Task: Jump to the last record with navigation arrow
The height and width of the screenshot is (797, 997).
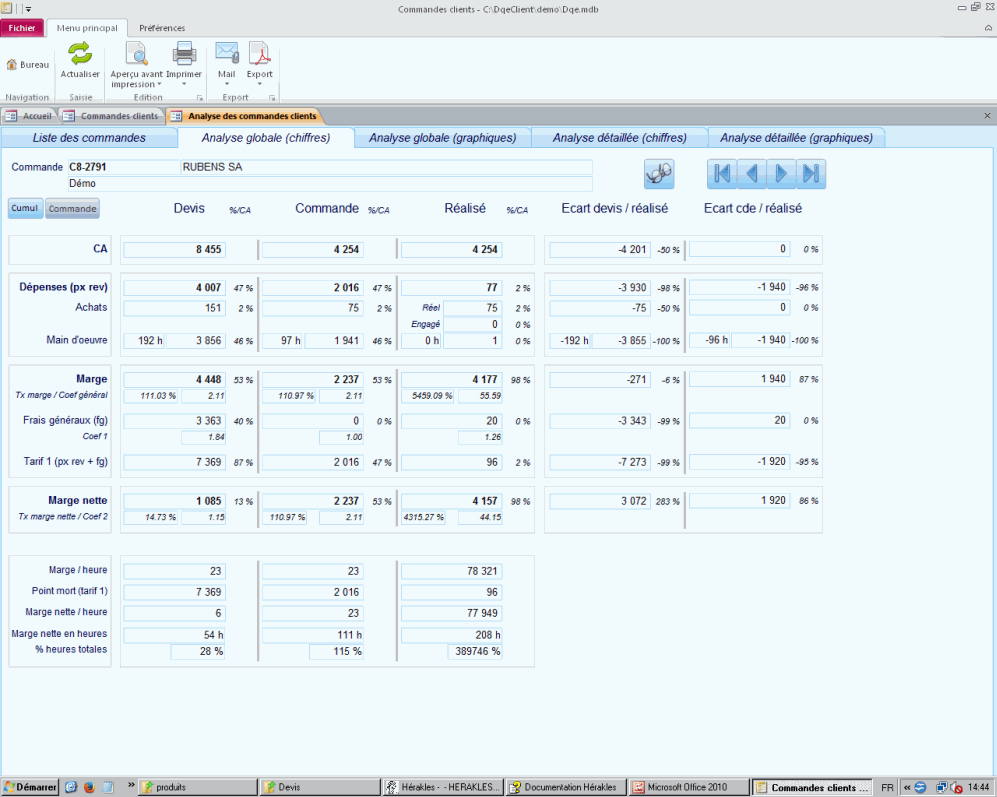Action: (x=811, y=173)
